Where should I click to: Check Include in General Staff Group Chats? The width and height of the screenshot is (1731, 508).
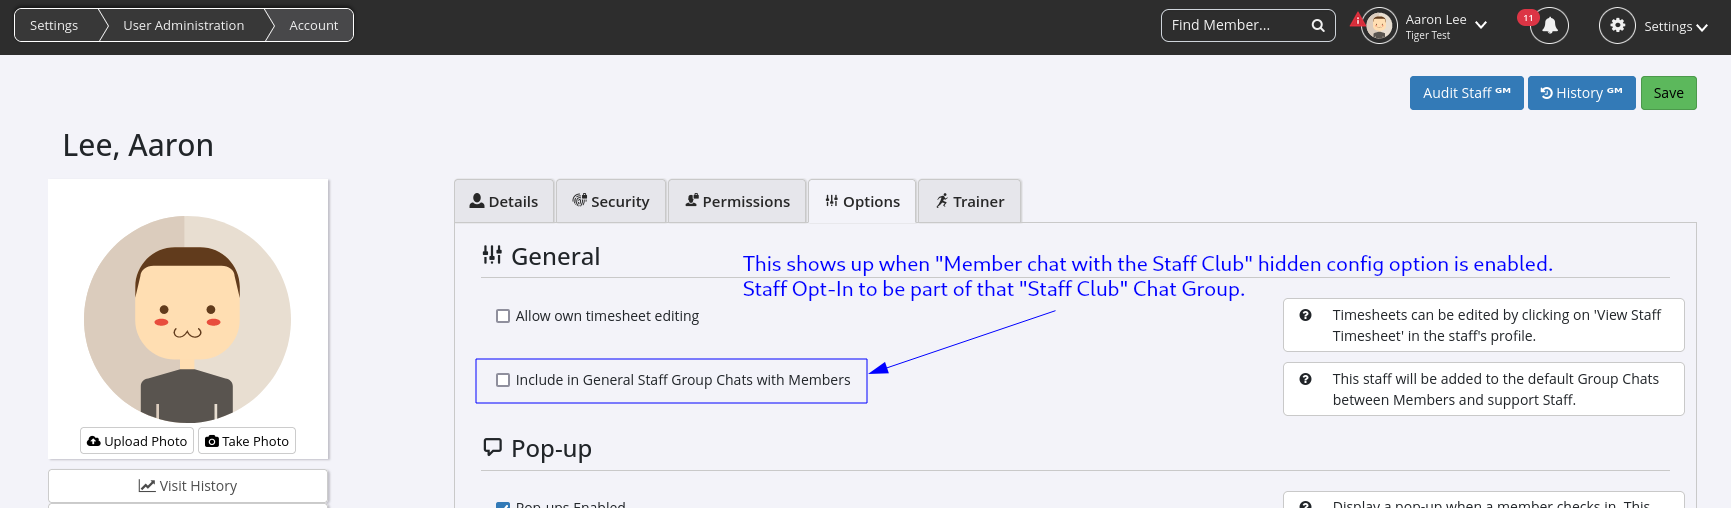pyautogui.click(x=503, y=380)
